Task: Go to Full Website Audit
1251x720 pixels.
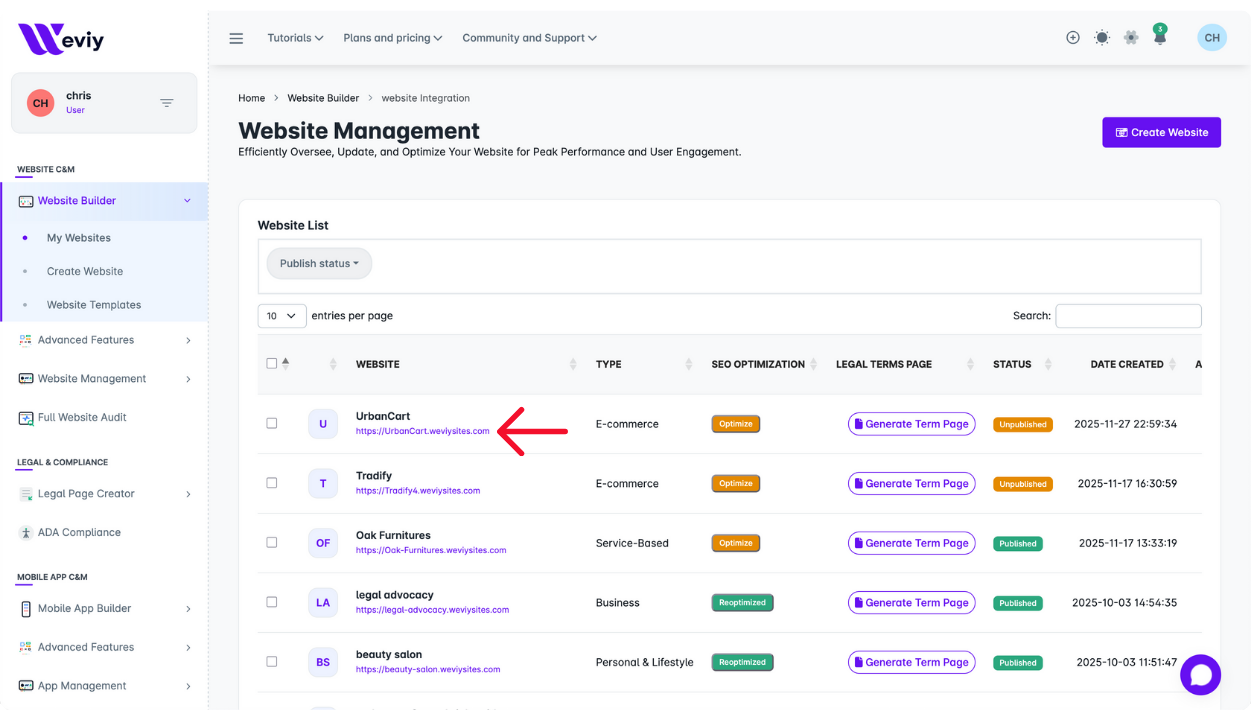Action: (x=82, y=417)
